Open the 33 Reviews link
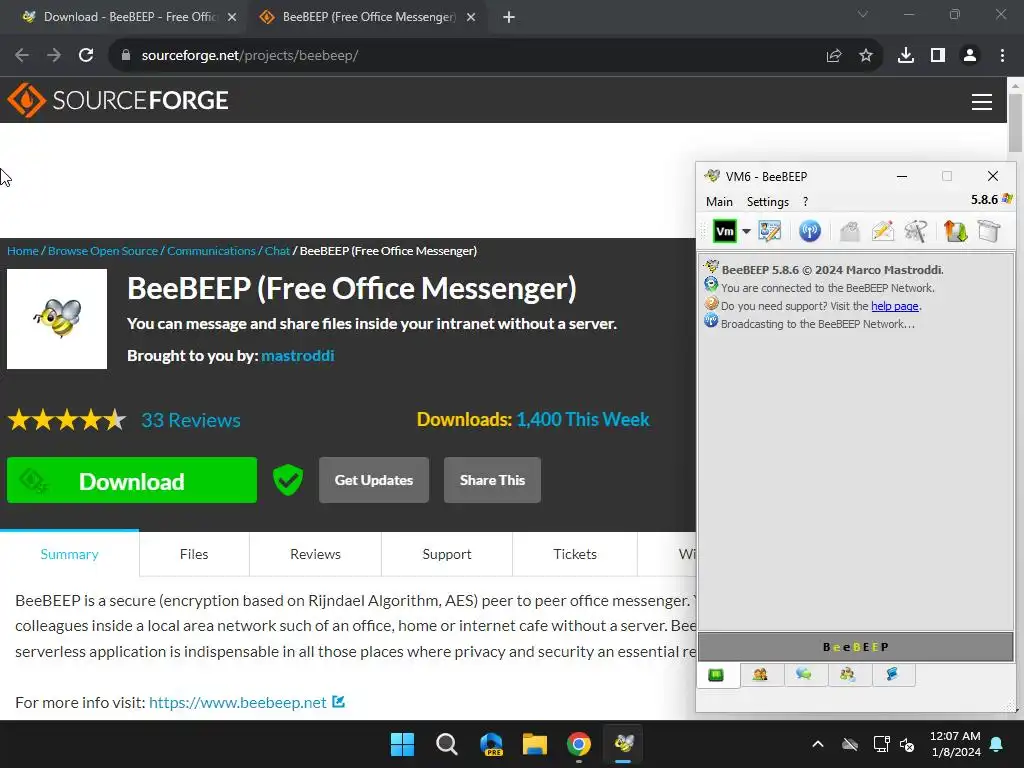Screen dimensions: 1024x768 [x=191, y=420]
